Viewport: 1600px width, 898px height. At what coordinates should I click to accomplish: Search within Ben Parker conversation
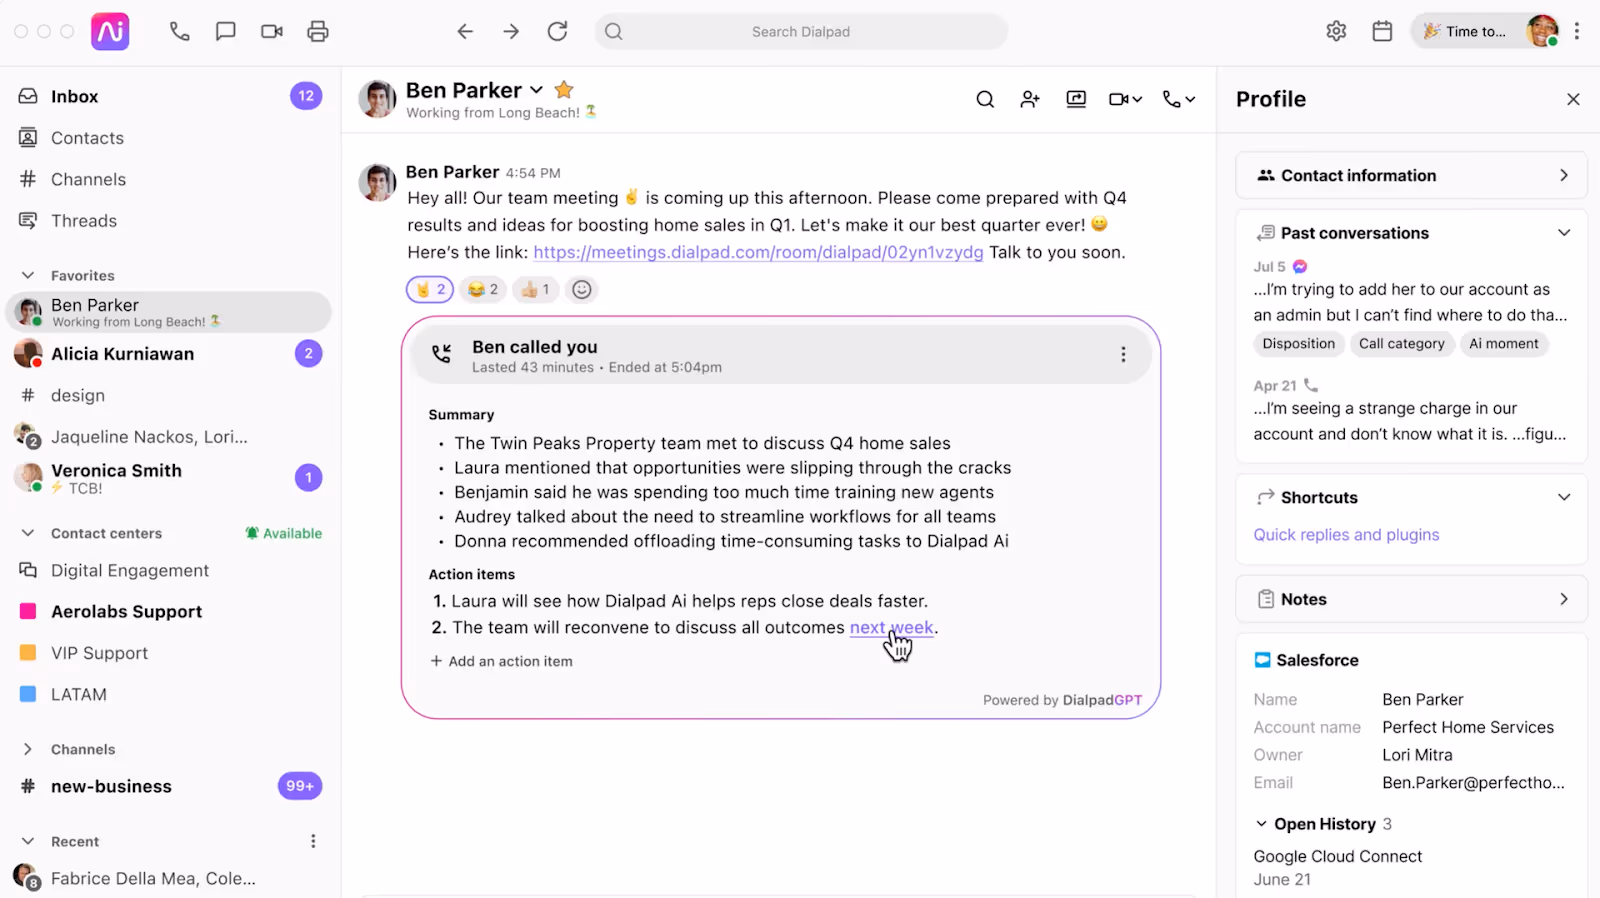pos(985,99)
